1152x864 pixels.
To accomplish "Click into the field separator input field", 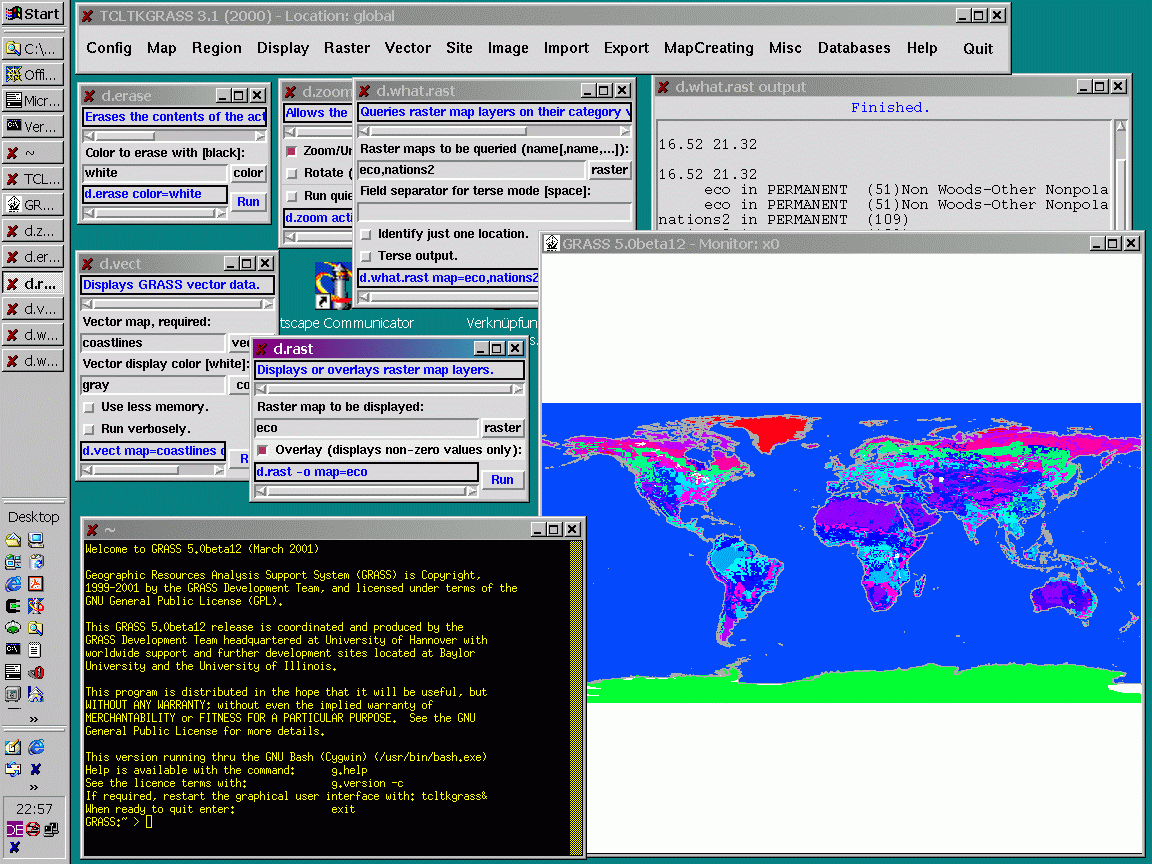I will [494, 212].
